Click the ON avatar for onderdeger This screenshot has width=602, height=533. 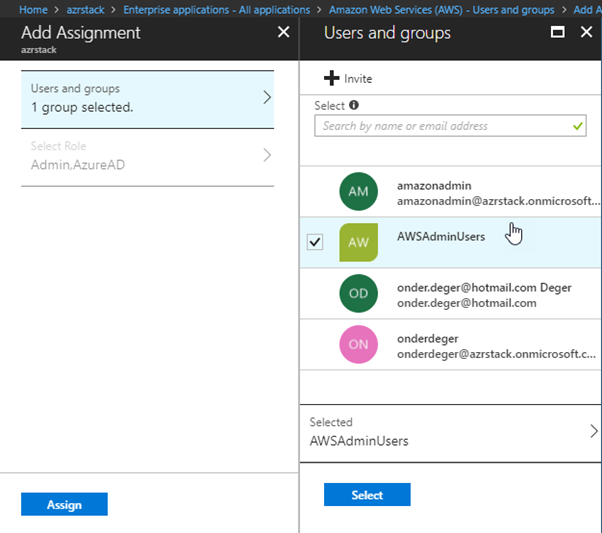pyautogui.click(x=358, y=344)
